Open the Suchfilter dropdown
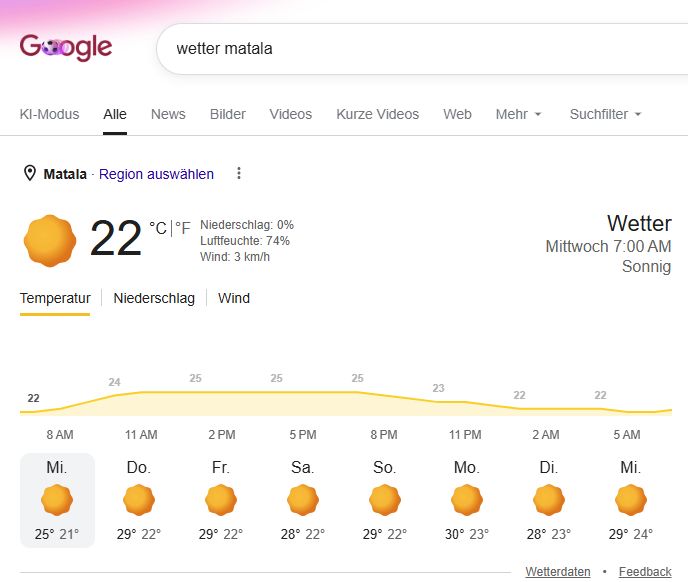Image resolution: width=688 pixels, height=582 pixels. tap(606, 114)
